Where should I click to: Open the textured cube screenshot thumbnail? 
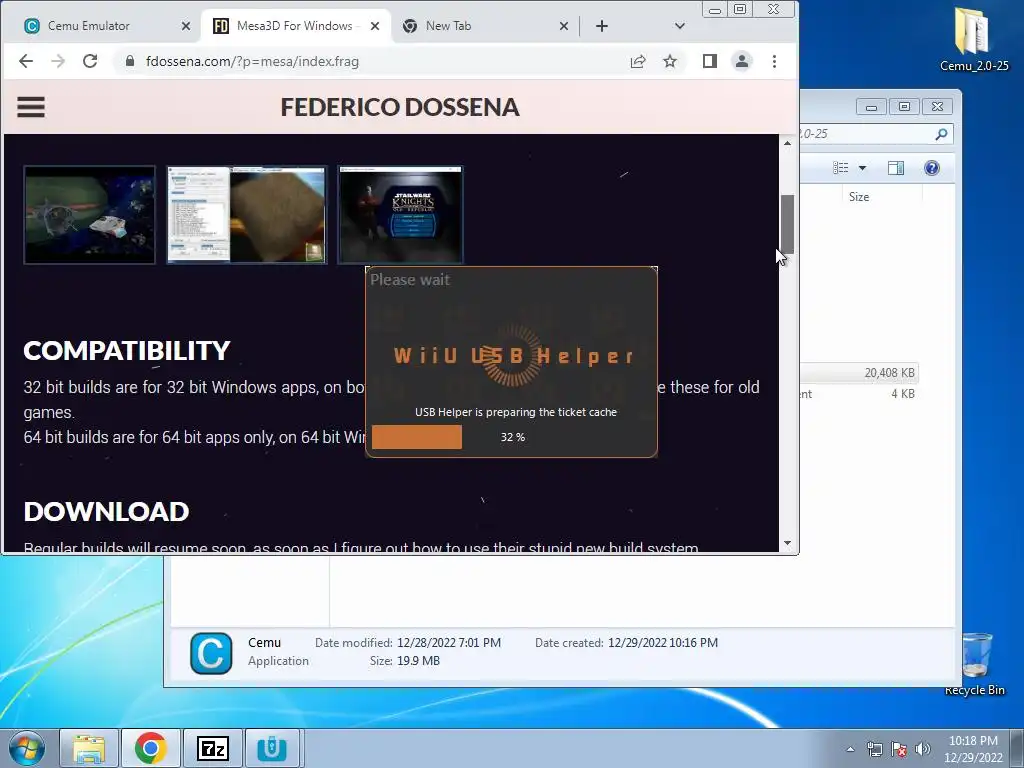[x=246, y=215]
